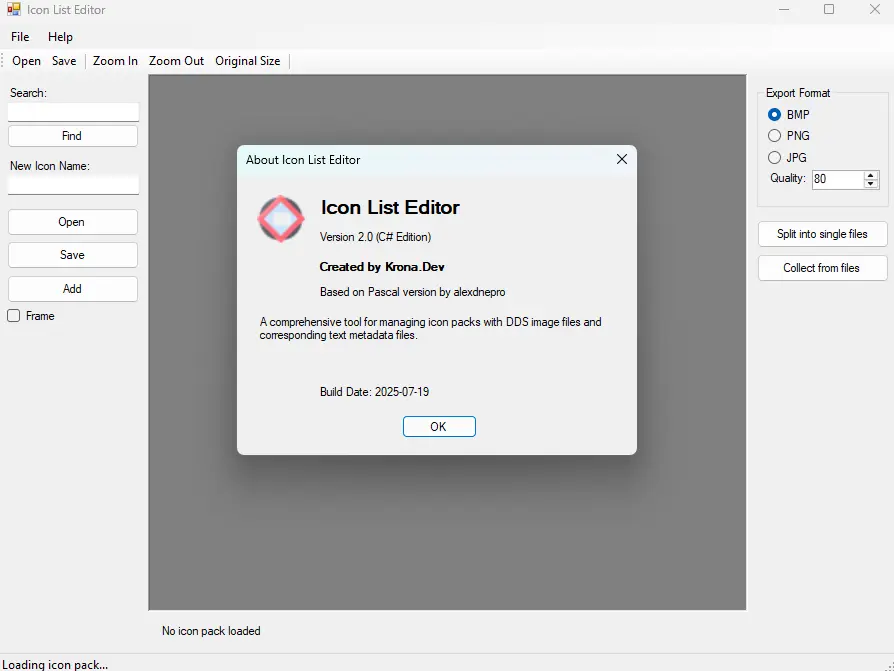Click the 'Build Date: 2025-07-19' text

tap(374, 392)
